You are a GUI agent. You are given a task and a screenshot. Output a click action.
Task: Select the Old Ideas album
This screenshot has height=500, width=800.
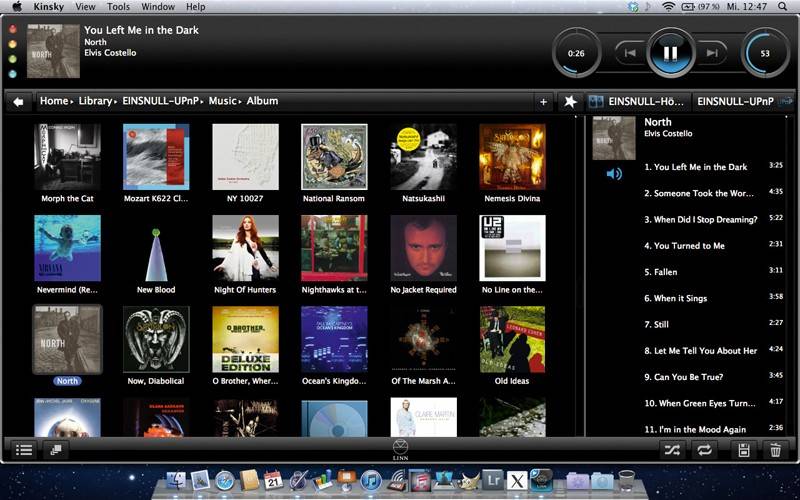click(512, 339)
